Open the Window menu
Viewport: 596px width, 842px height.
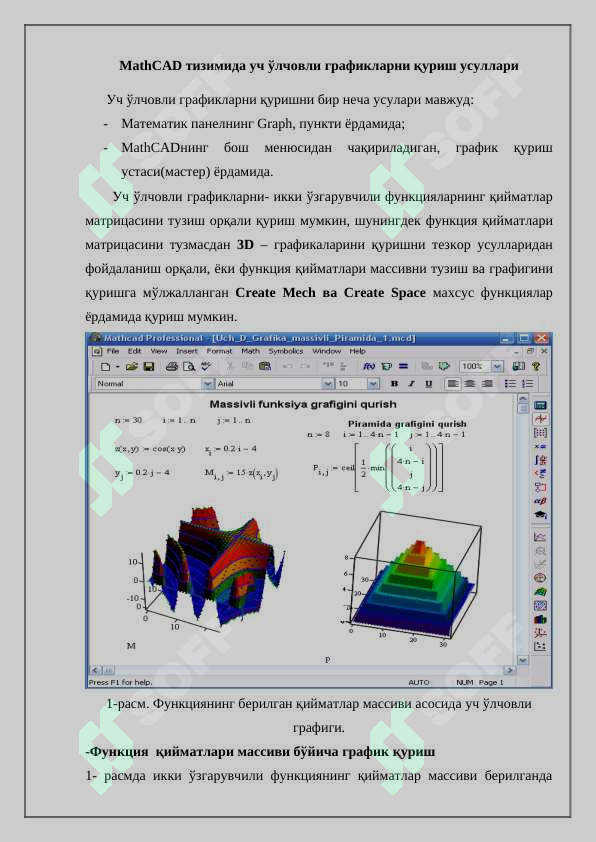click(326, 351)
